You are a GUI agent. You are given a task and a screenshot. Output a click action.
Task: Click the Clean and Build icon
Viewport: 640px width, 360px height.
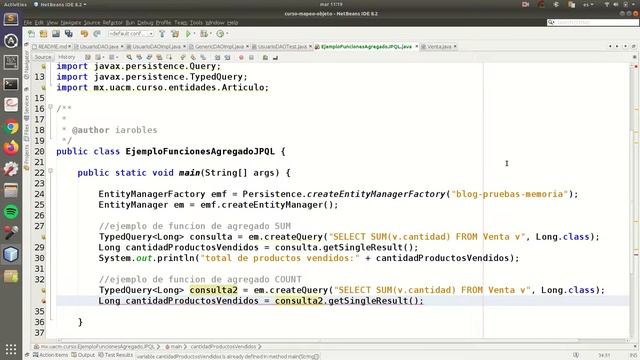point(175,34)
